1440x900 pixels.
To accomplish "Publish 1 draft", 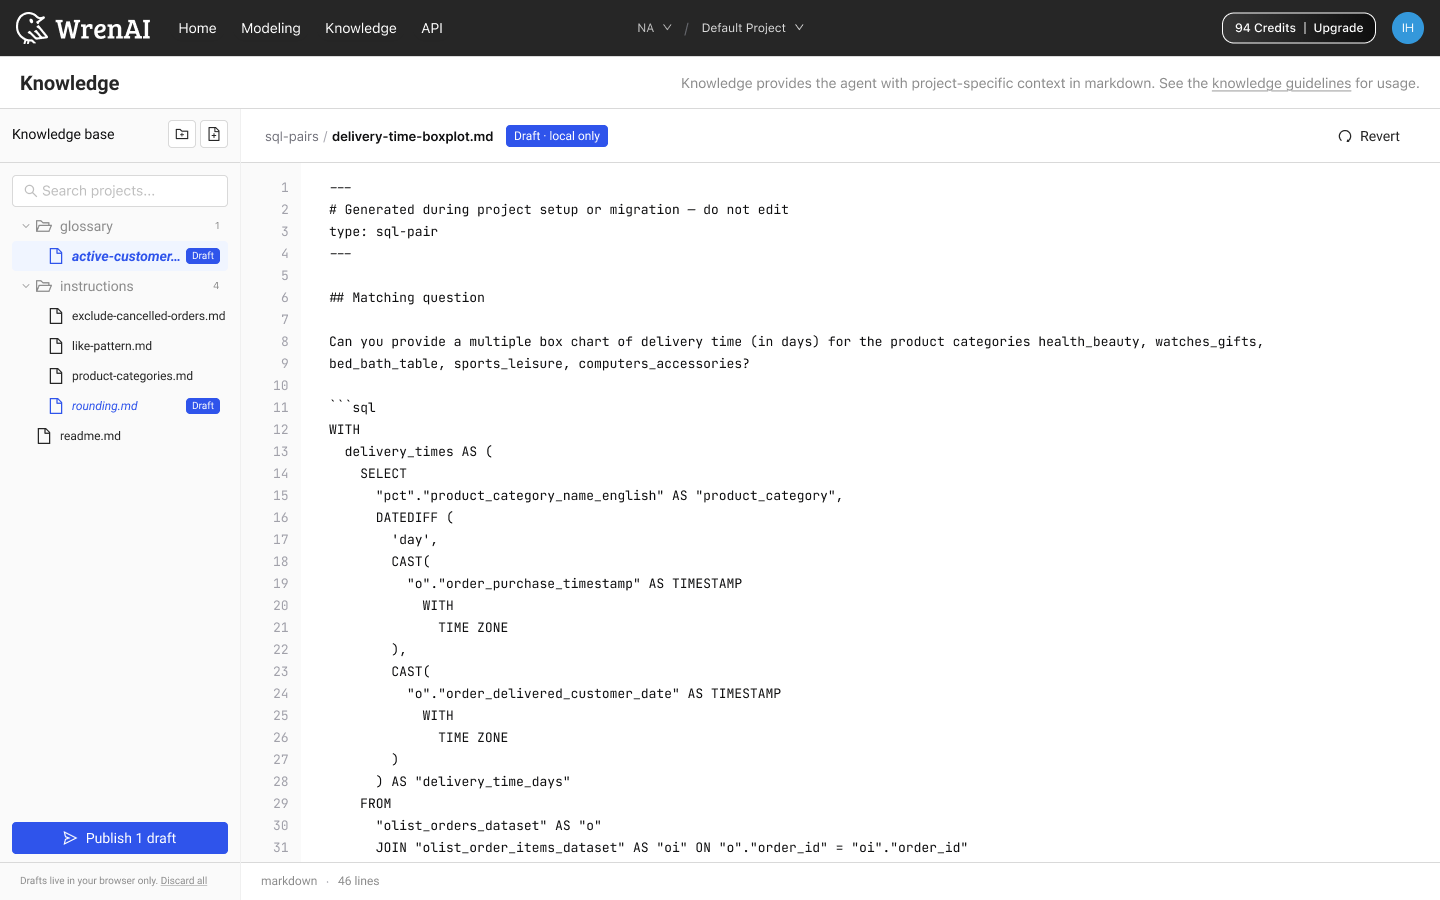I will click(x=120, y=838).
